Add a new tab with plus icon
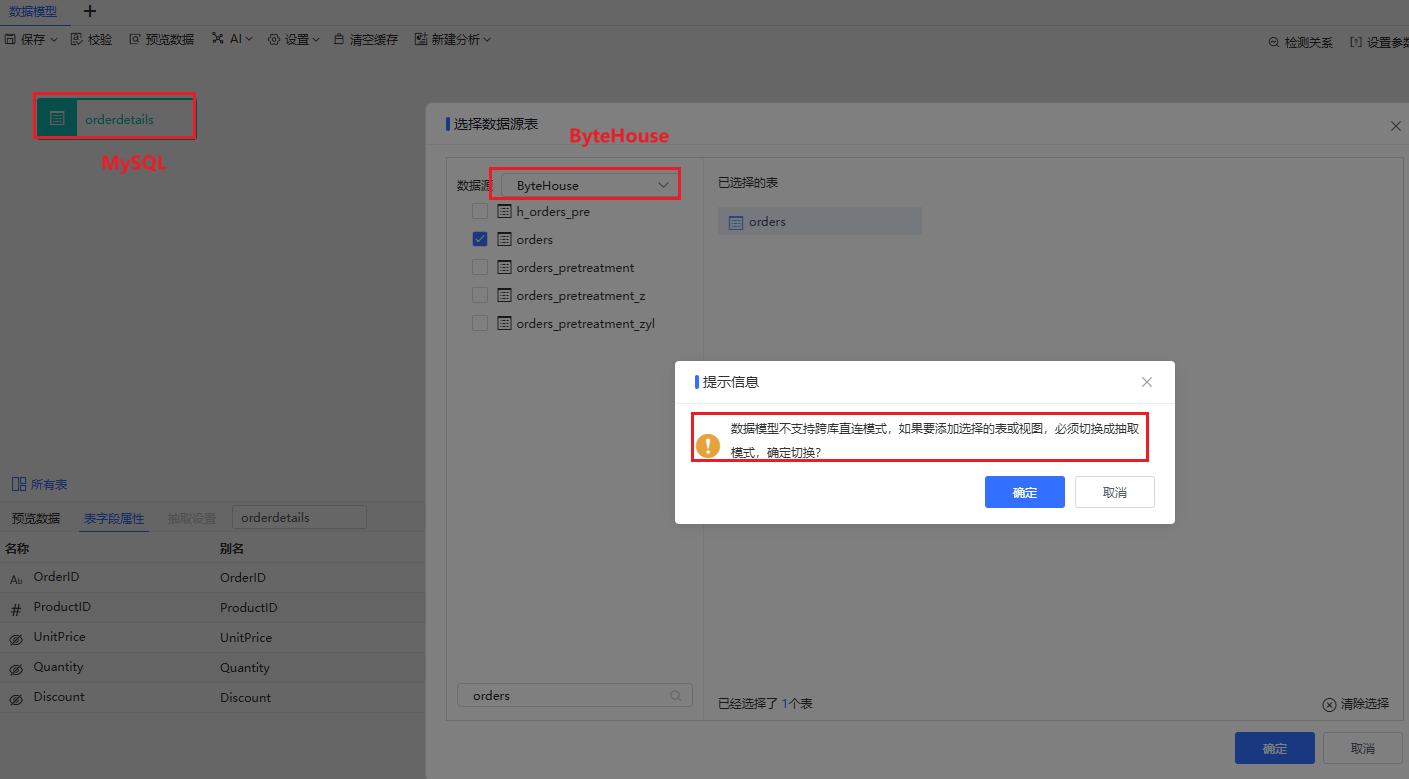Viewport: 1409px width, 779px height. [x=90, y=12]
